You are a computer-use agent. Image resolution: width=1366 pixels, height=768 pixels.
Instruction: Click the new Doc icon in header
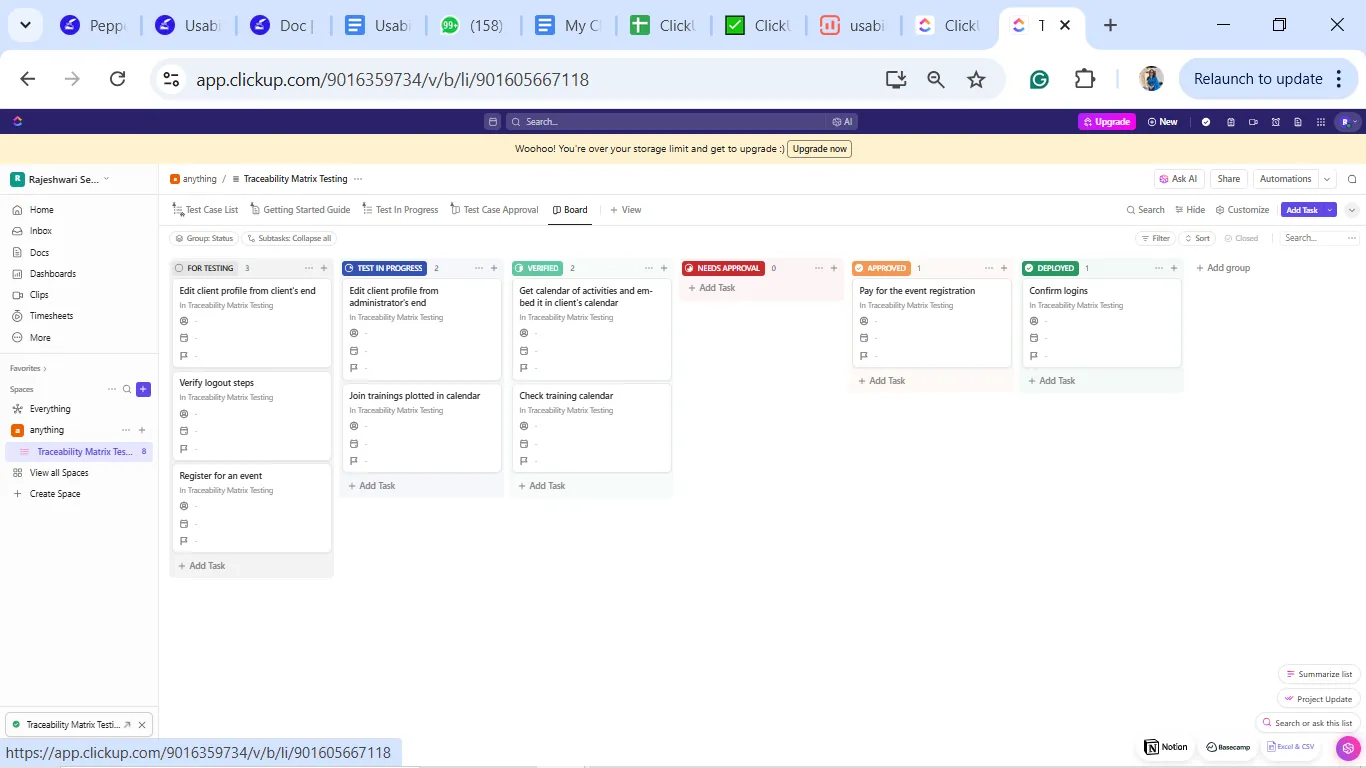(x=1298, y=122)
